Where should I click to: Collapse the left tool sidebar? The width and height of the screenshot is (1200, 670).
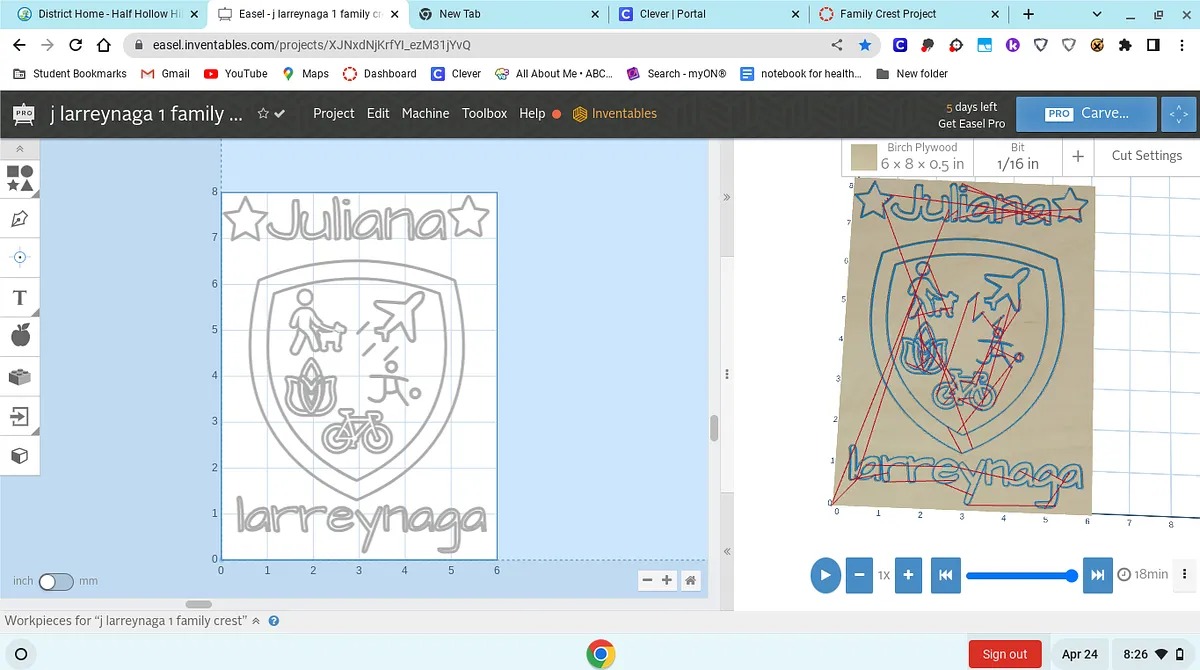point(20,149)
